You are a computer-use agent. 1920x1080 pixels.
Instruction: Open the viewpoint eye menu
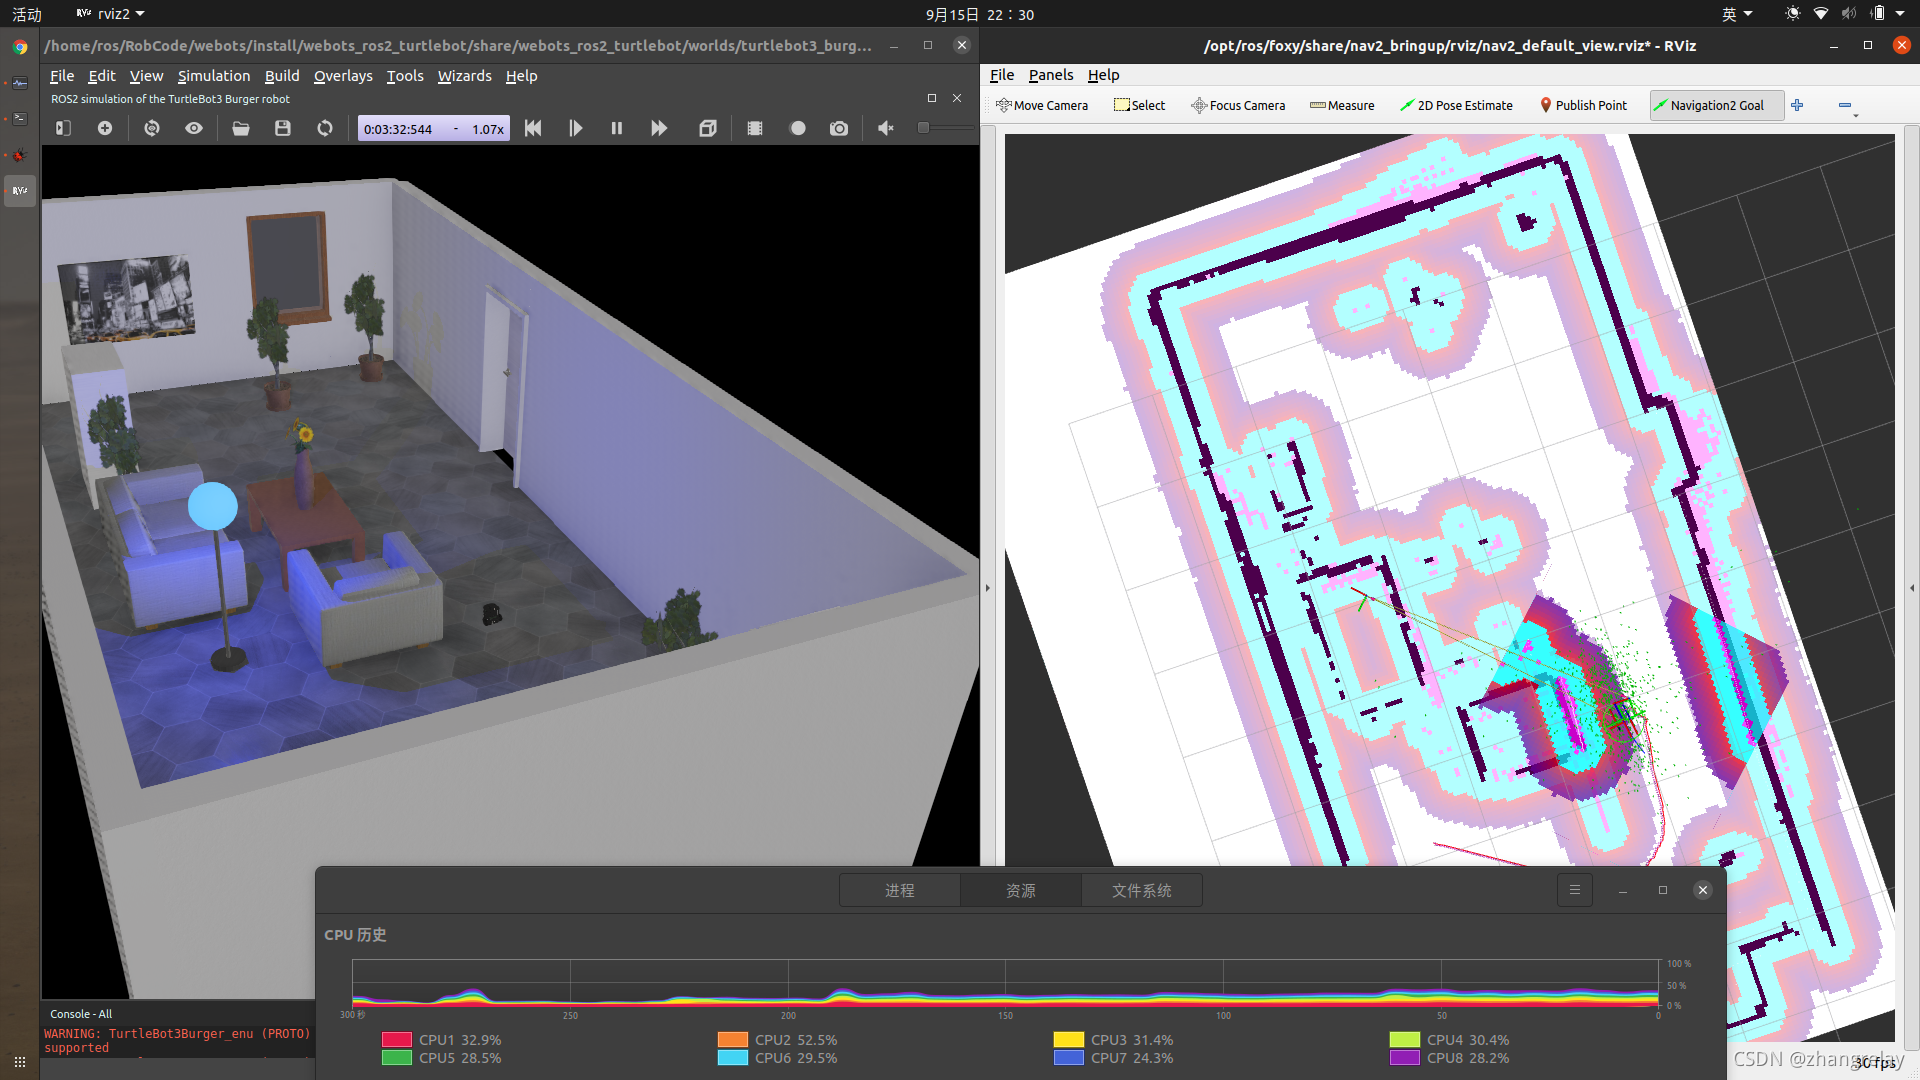click(194, 128)
